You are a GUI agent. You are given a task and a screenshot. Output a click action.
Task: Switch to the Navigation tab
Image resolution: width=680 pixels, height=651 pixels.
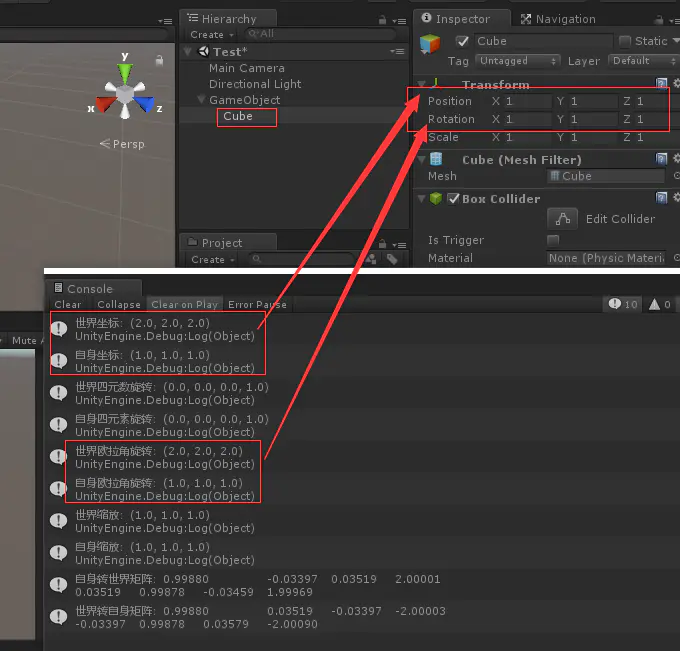coord(558,19)
